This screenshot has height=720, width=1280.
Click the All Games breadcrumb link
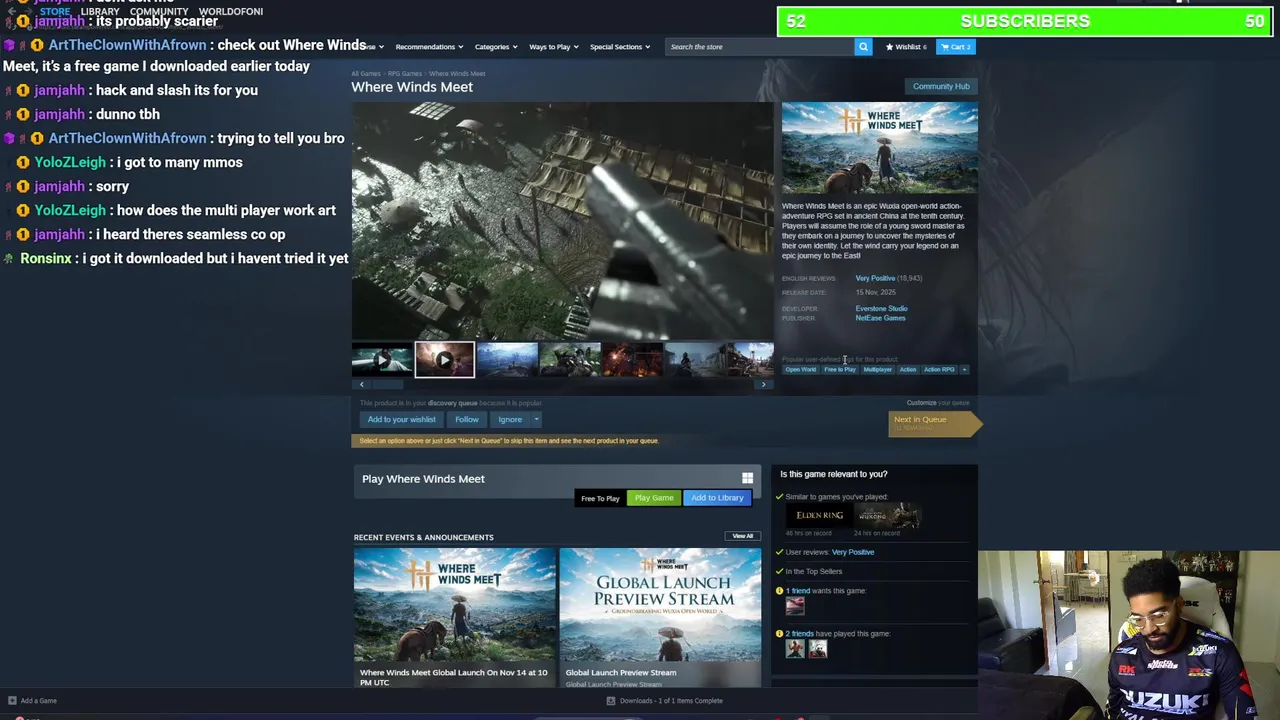366,74
